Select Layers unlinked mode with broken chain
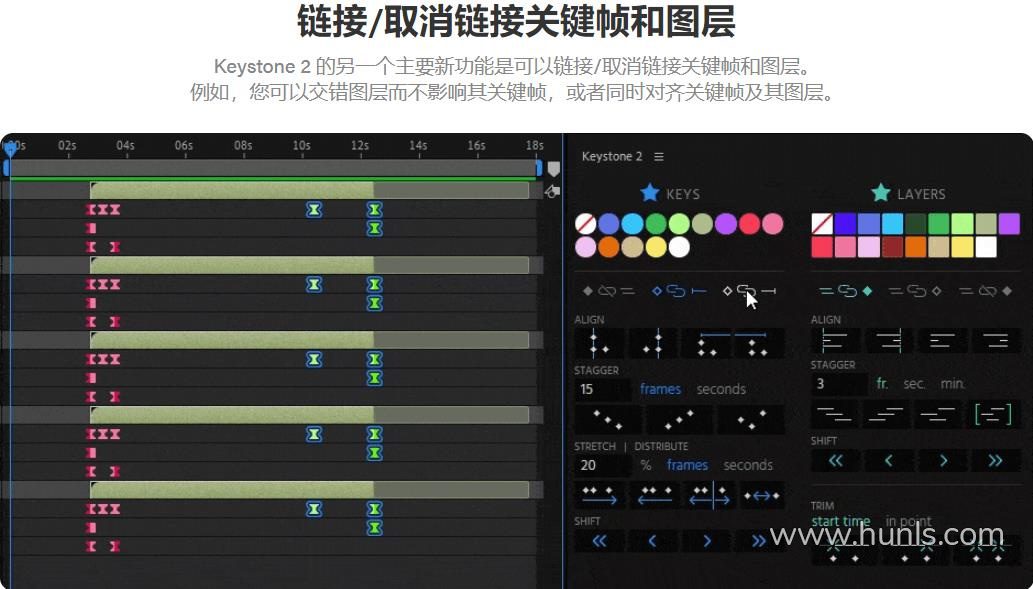The width and height of the screenshot is (1033, 589). [x=986, y=291]
